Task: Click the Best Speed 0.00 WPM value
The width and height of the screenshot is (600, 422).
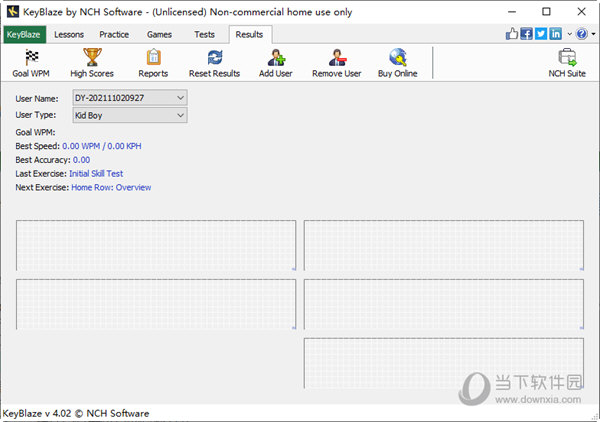Action: (101, 146)
